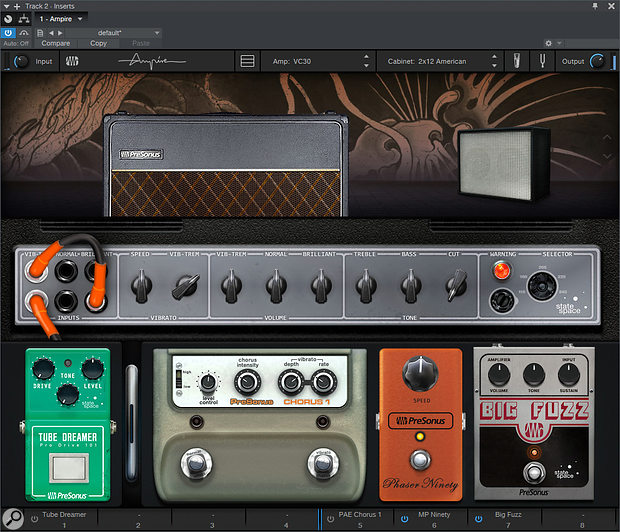The height and width of the screenshot is (532, 620).
Task: Step the Amp model with its up/down arrows
Action: (x=366, y=61)
